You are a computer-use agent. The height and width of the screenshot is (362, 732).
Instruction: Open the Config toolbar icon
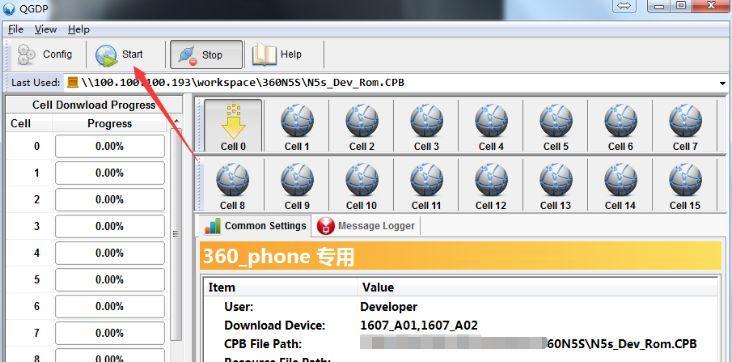point(27,55)
